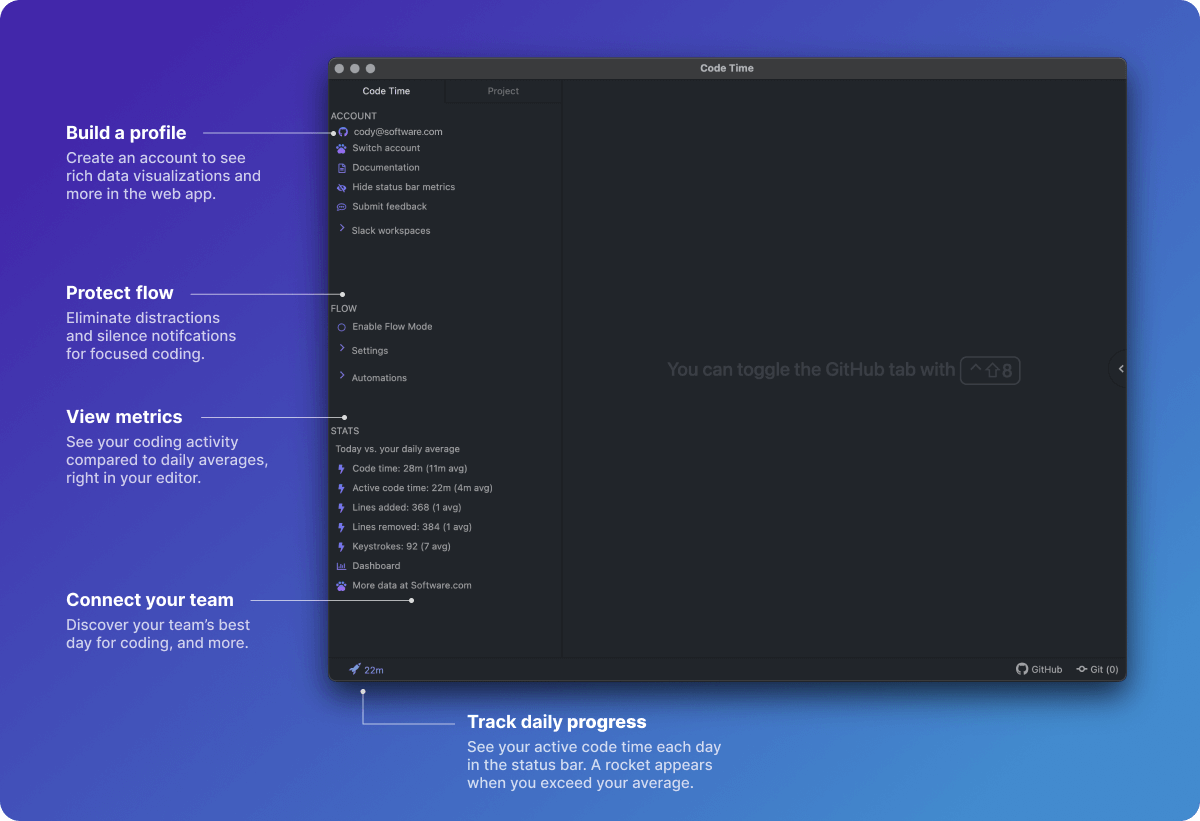
Task: Open the Dashboard entry
Action: (x=376, y=566)
